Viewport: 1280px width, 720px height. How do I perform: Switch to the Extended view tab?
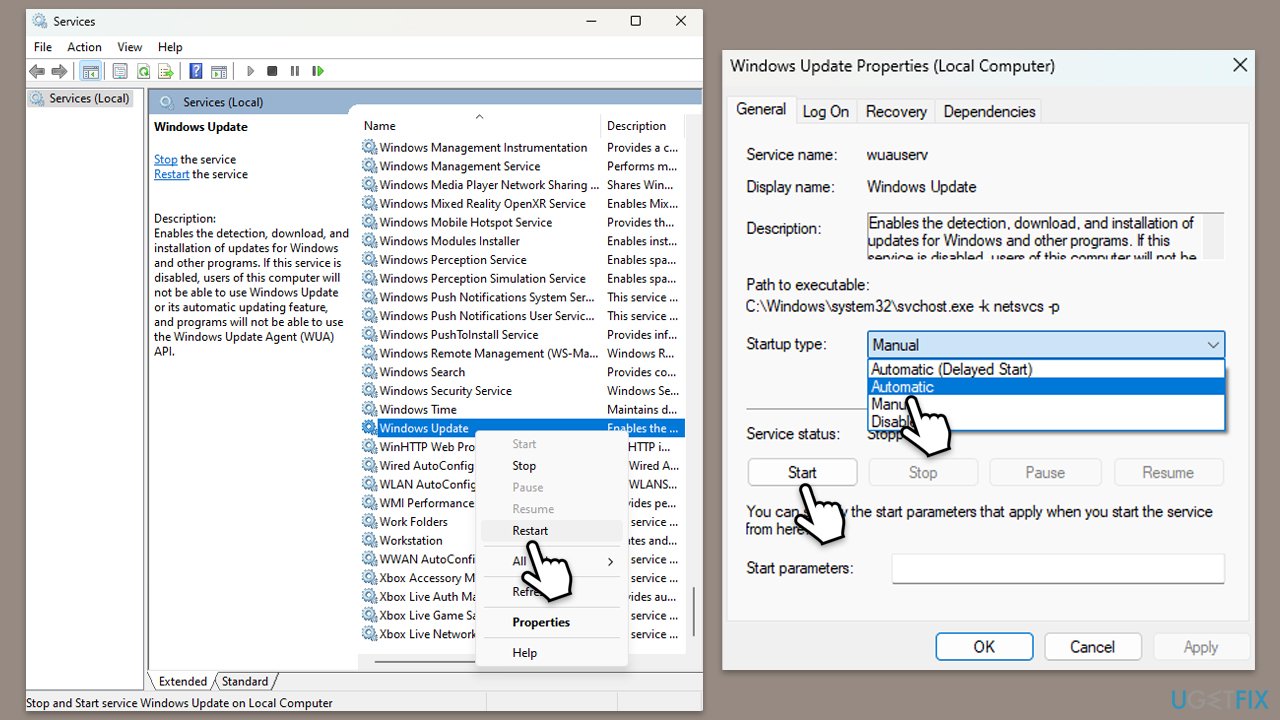[x=183, y=682]
